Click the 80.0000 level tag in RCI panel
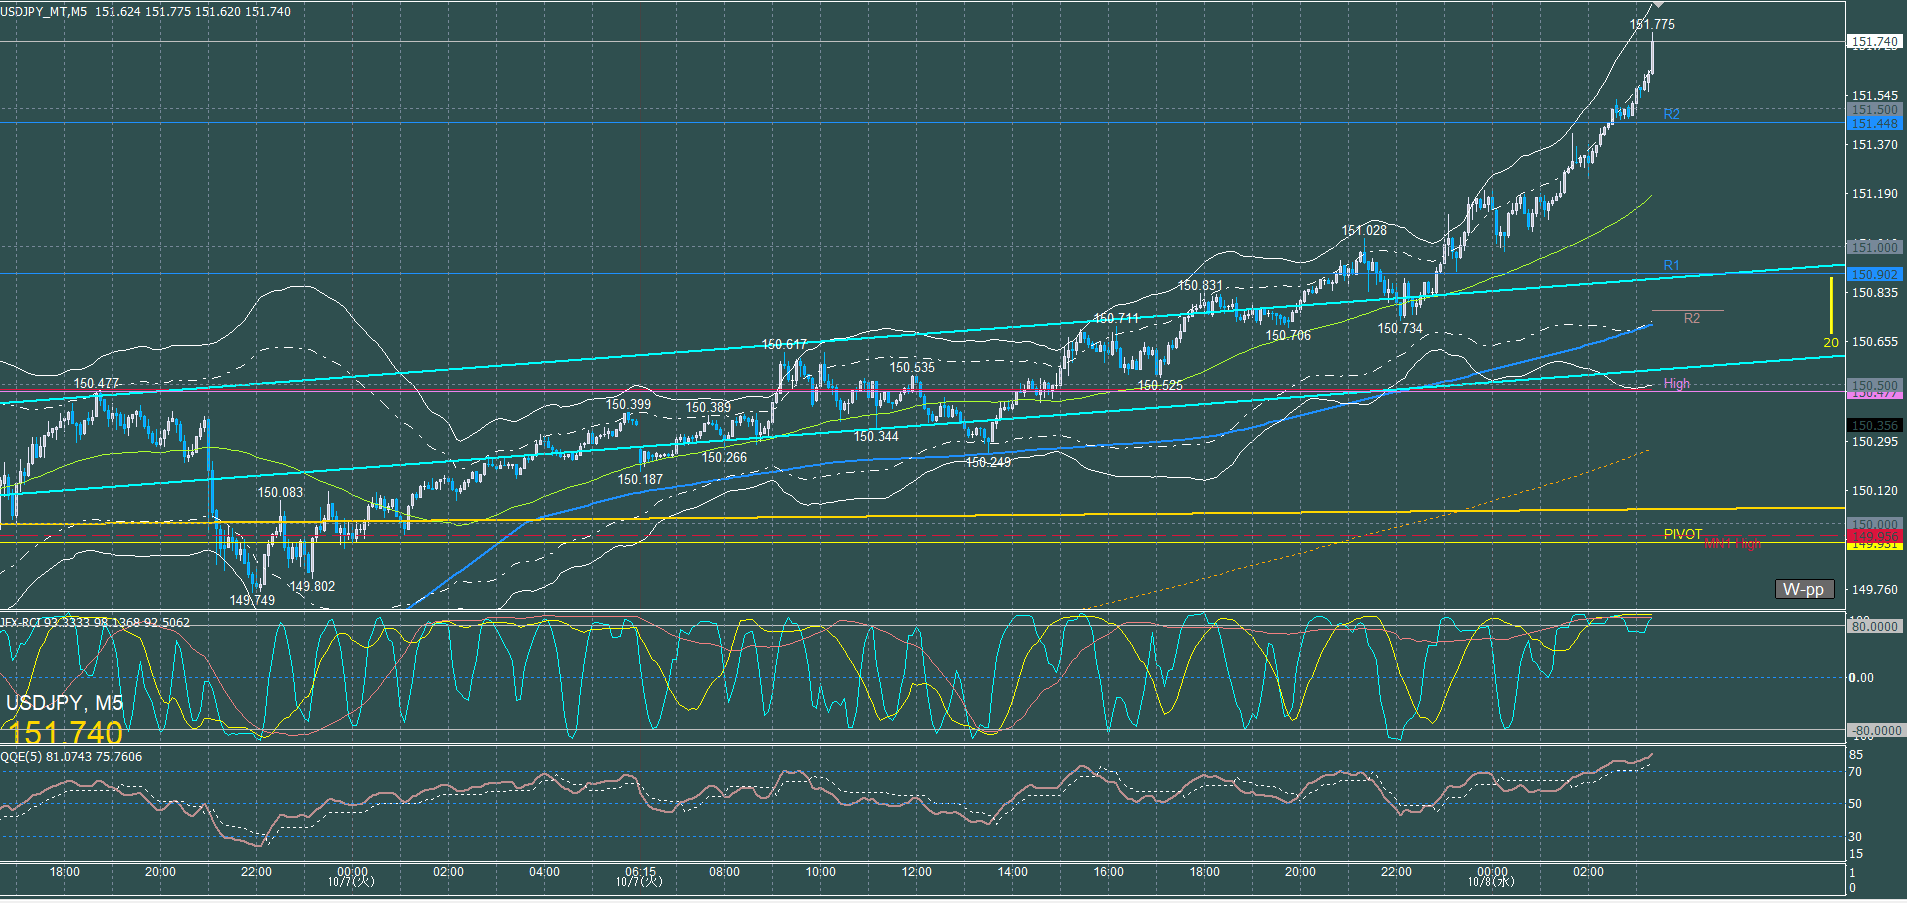The width and height of the screenshot is (1907, 903). click(1873, 626)
